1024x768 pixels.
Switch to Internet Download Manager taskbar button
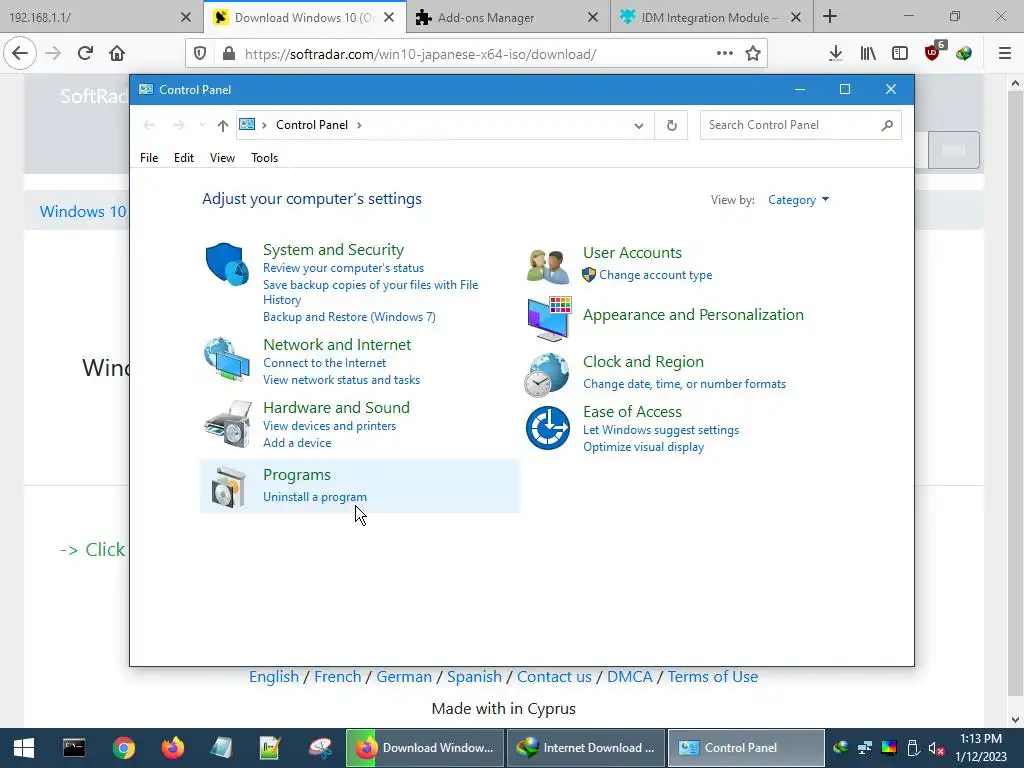585,748
